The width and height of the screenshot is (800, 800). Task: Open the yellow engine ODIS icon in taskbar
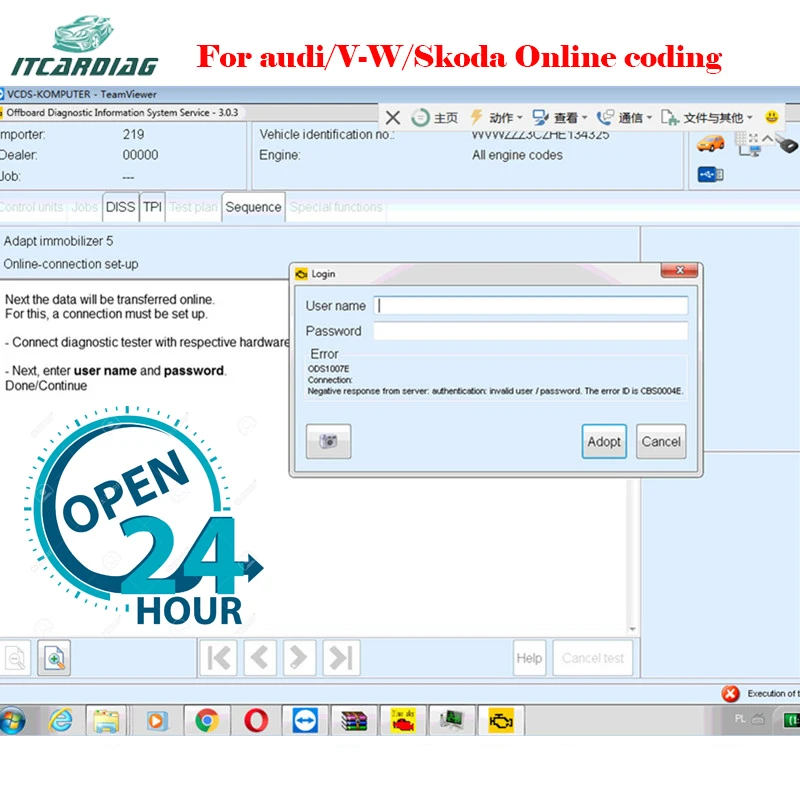point(501,721)
